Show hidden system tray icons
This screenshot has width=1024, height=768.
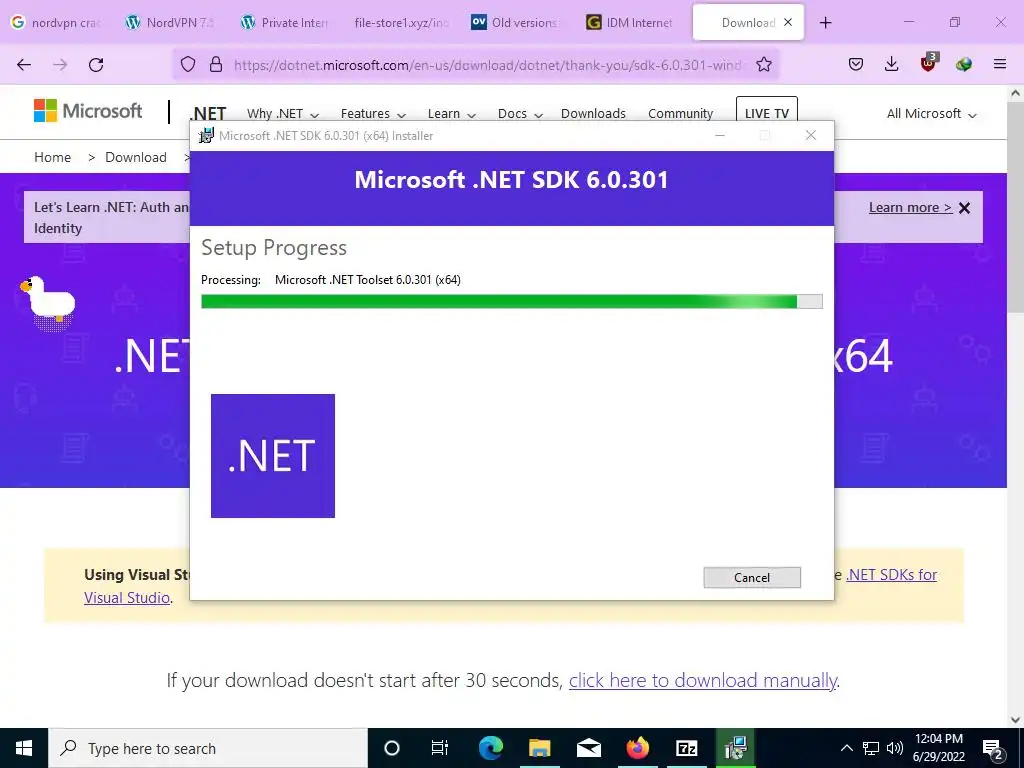pyautogui.click(x=846, y=748)
